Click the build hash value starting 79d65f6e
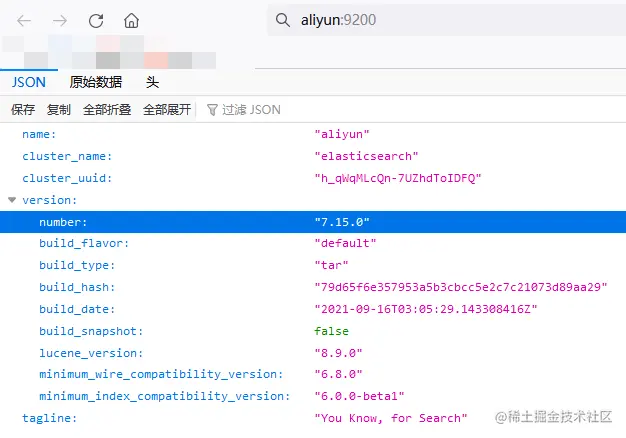Screen dimensions: 626x438 coord(461,287)
